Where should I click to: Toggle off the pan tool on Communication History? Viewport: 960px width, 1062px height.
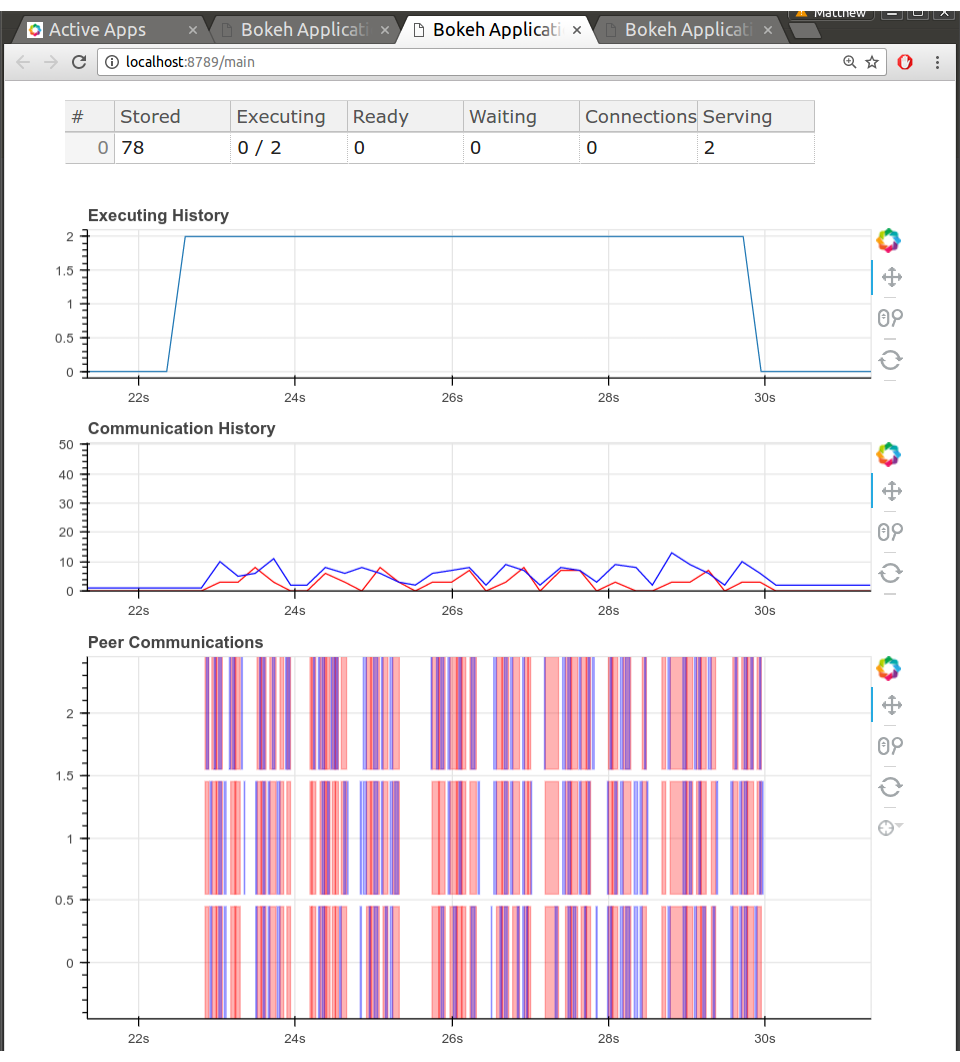click(x=889, y=490)
